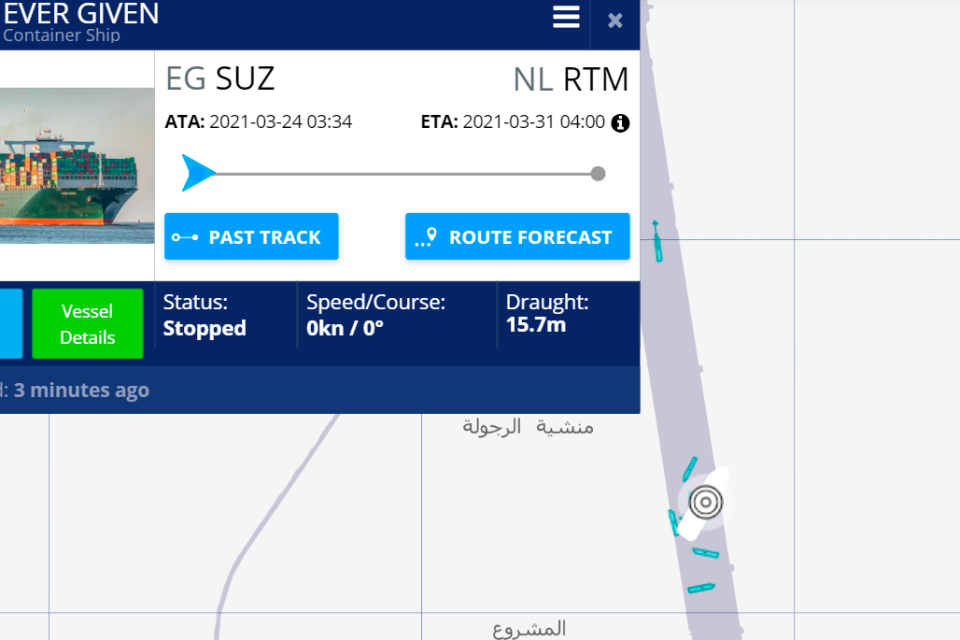Show the ROUTE FORECAST
960x640 pixels.
tap(517, 236)
